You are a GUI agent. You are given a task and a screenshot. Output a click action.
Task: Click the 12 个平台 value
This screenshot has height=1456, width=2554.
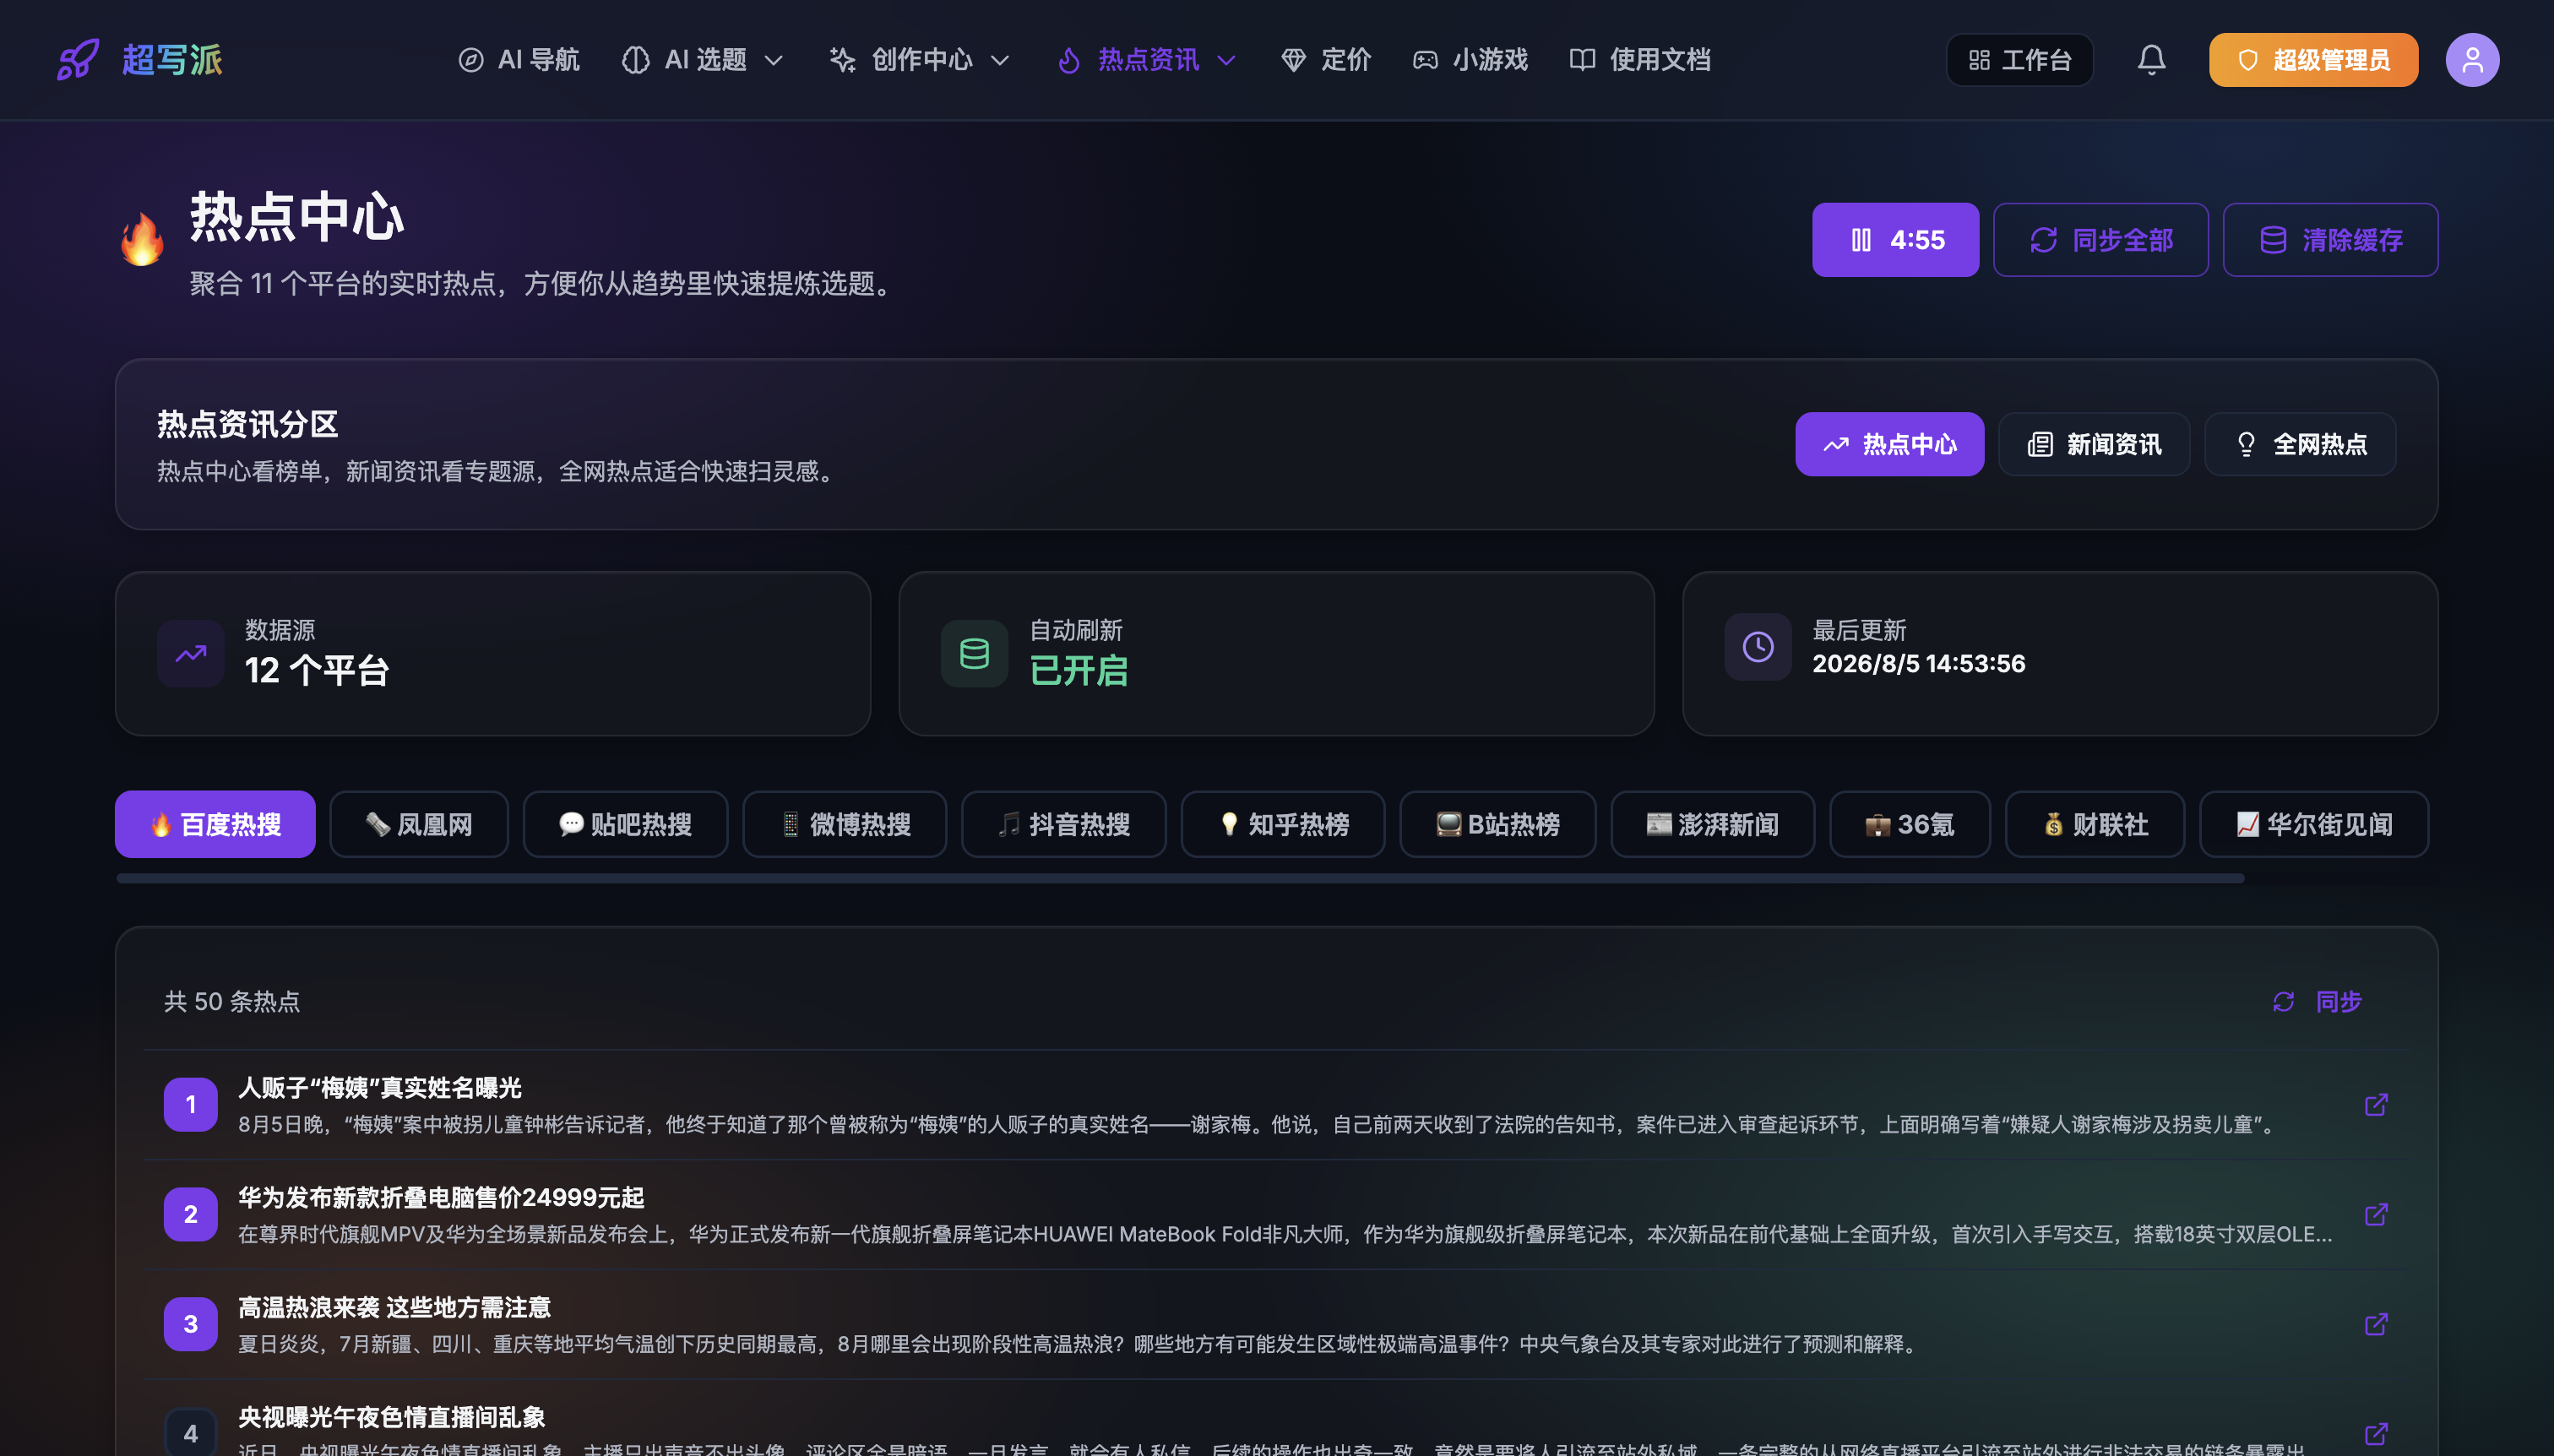(316, 670)
